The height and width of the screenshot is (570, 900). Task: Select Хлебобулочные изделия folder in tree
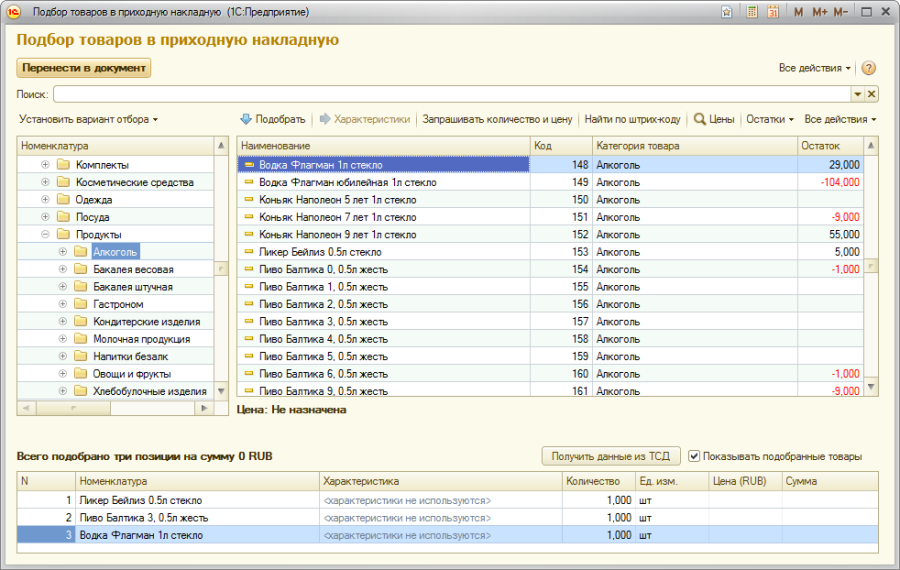click(150, 391)
